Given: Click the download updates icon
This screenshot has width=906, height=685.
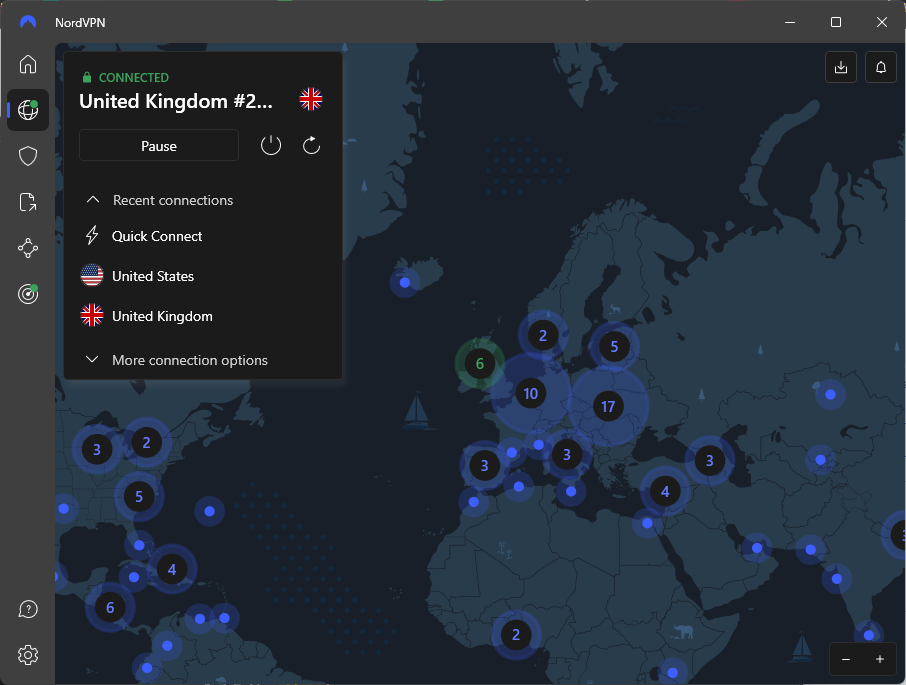Looking at the screenshot, I should pos(841,67).
